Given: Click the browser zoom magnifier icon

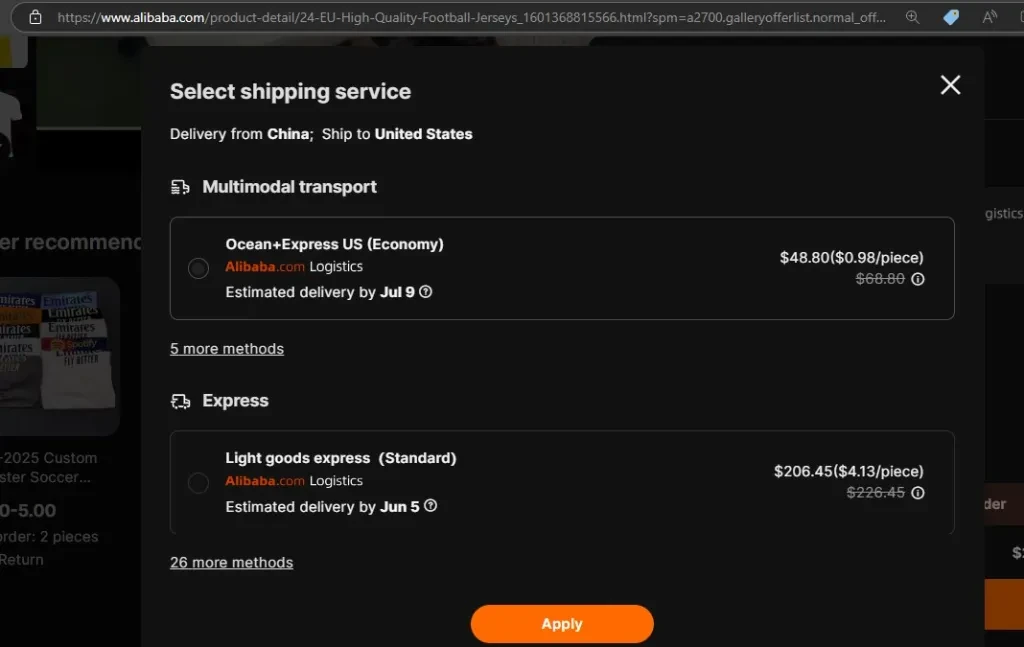Looking at the screenshot, I should 912,18.
